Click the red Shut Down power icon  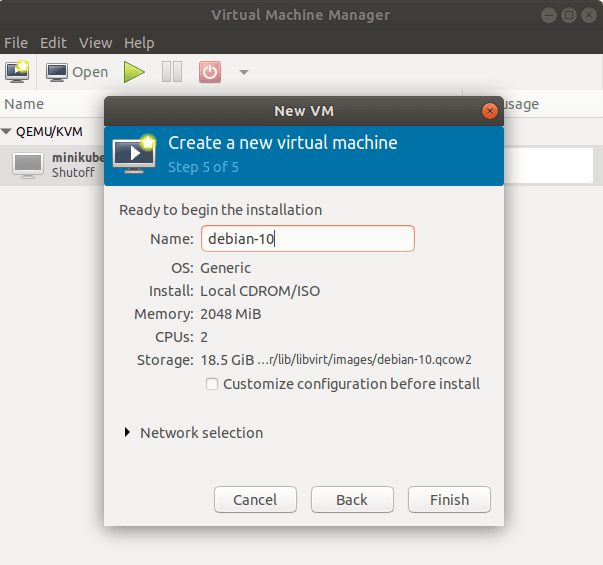point(210,72)
